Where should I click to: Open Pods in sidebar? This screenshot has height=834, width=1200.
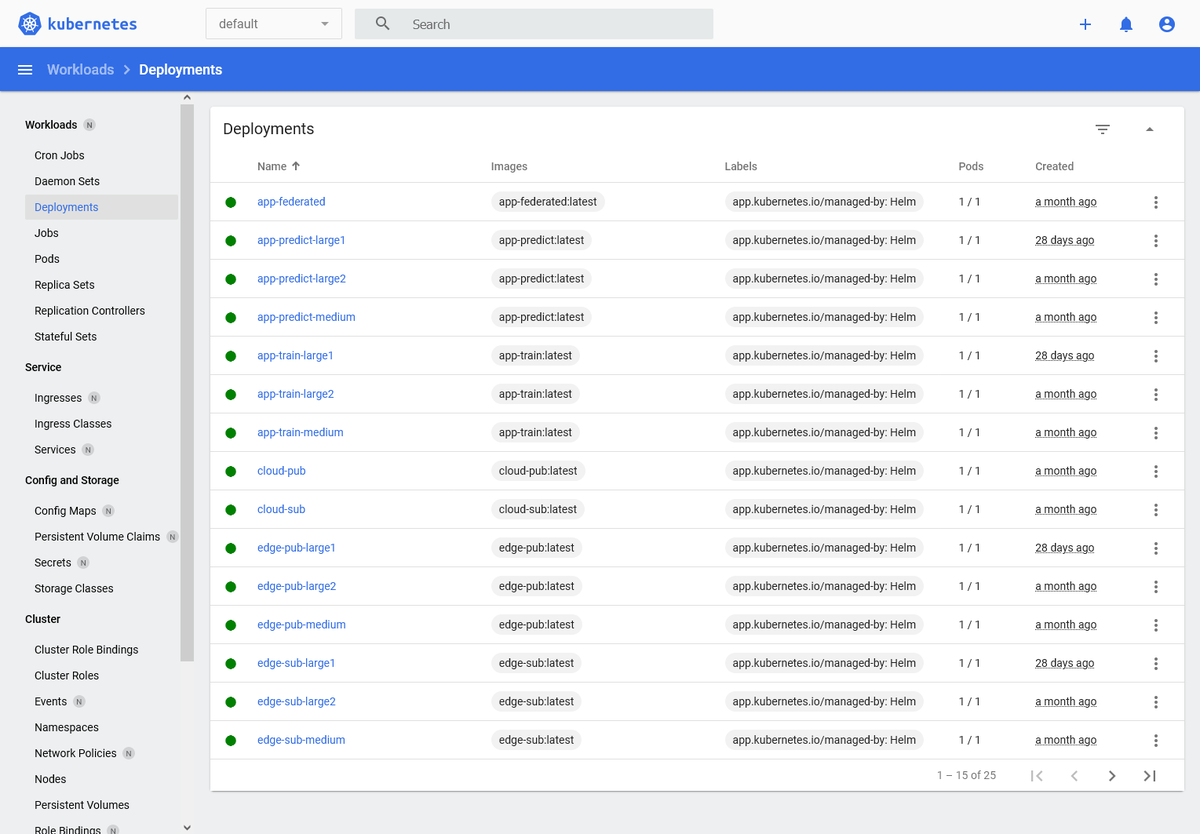pos(47,259)
